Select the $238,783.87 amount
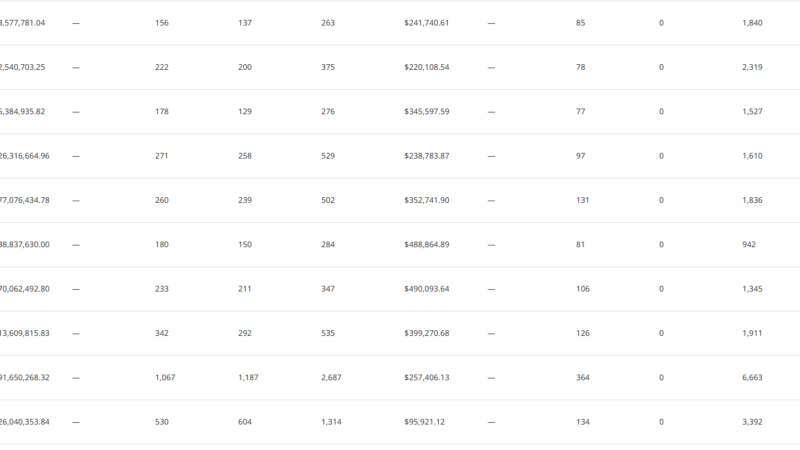The width and height of the screenshot is (800, 450). point(427,156)
